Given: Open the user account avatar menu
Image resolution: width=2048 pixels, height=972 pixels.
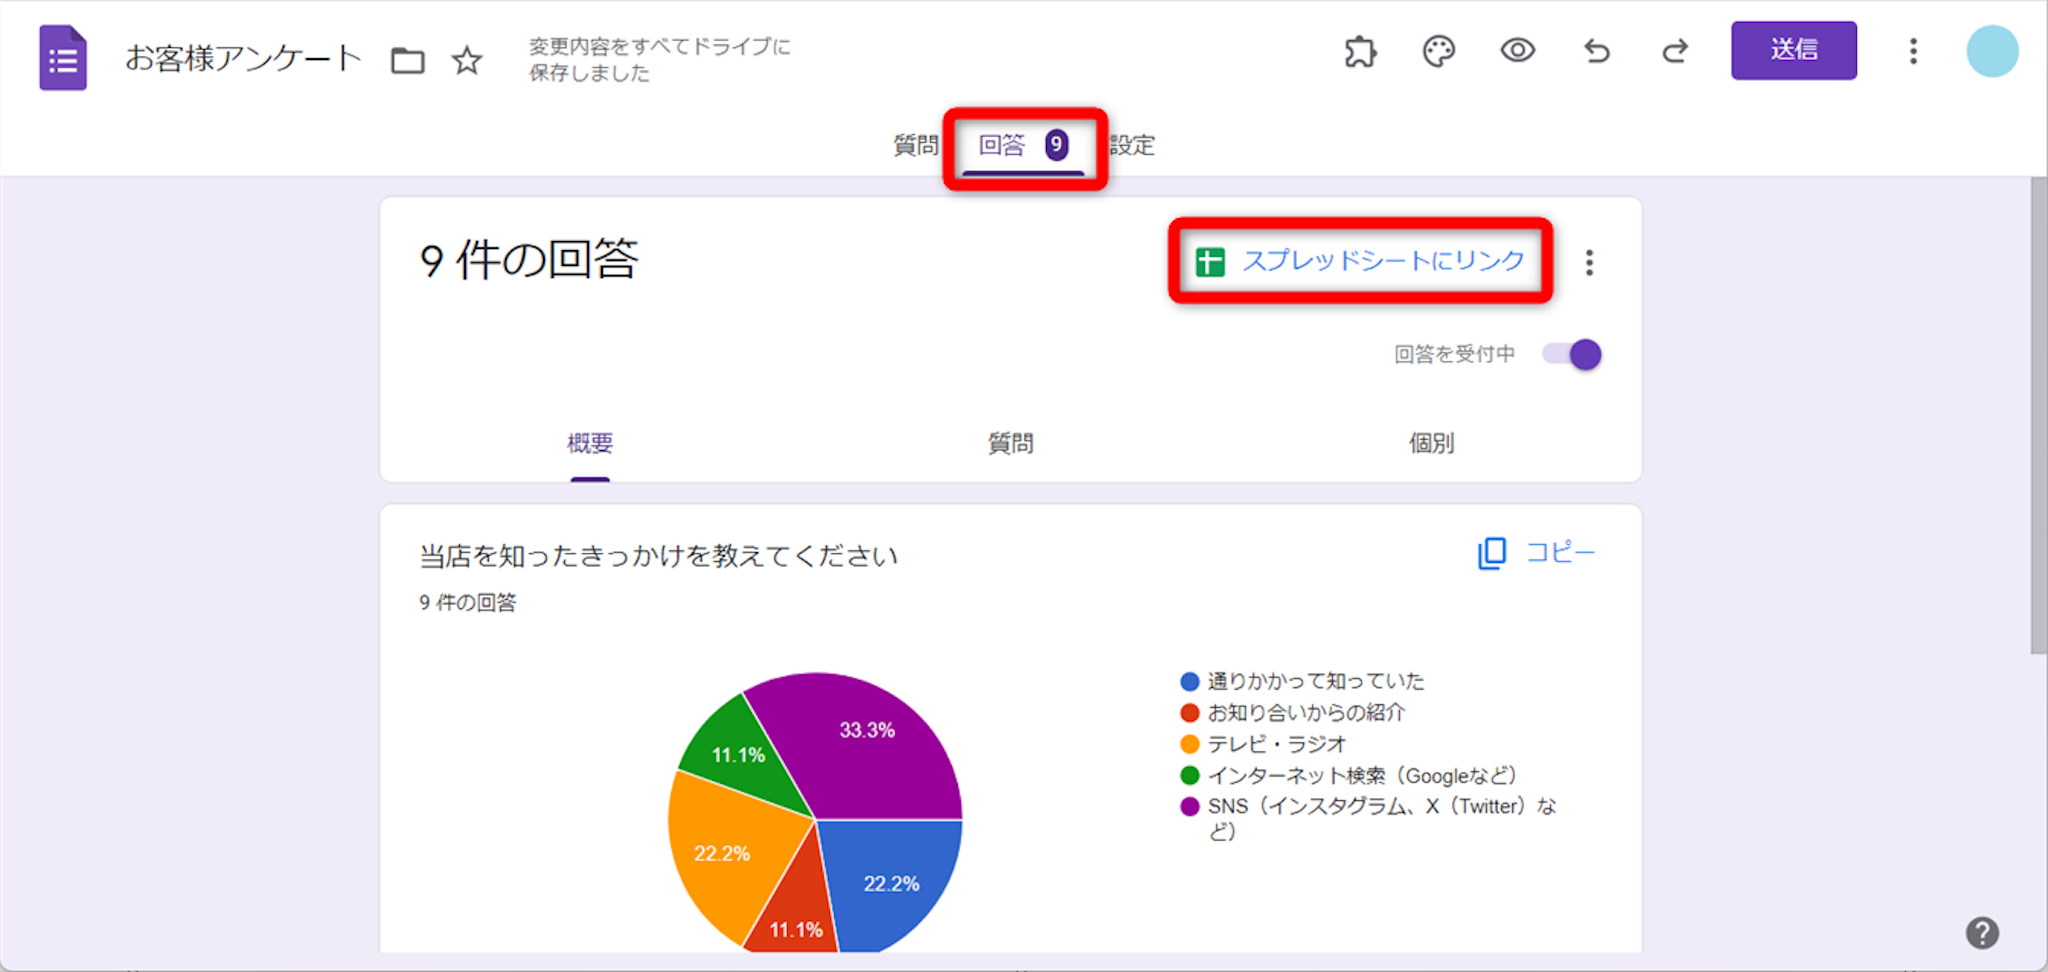Looking at the screenshot, I should [x=1991, y=51].
